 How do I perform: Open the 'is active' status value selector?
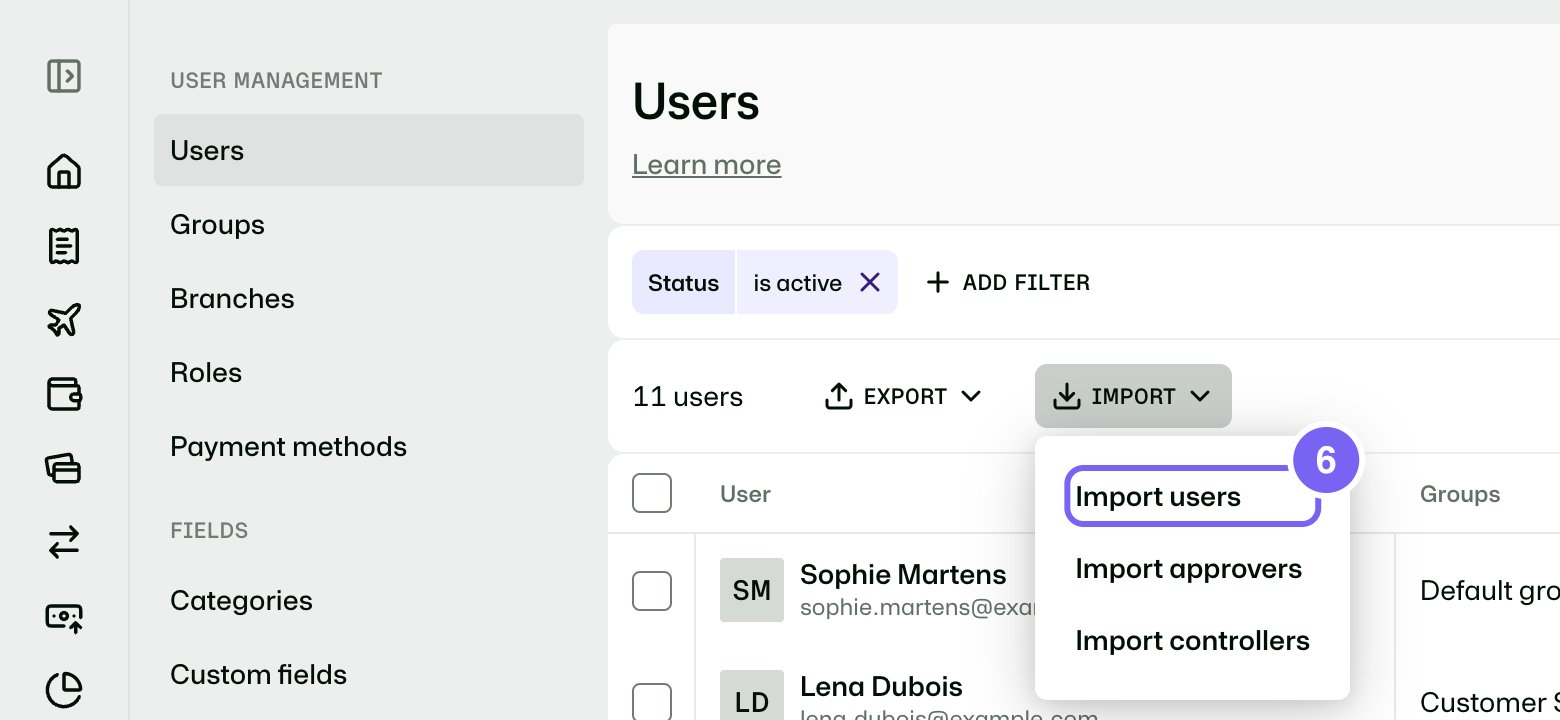point(798,283)
